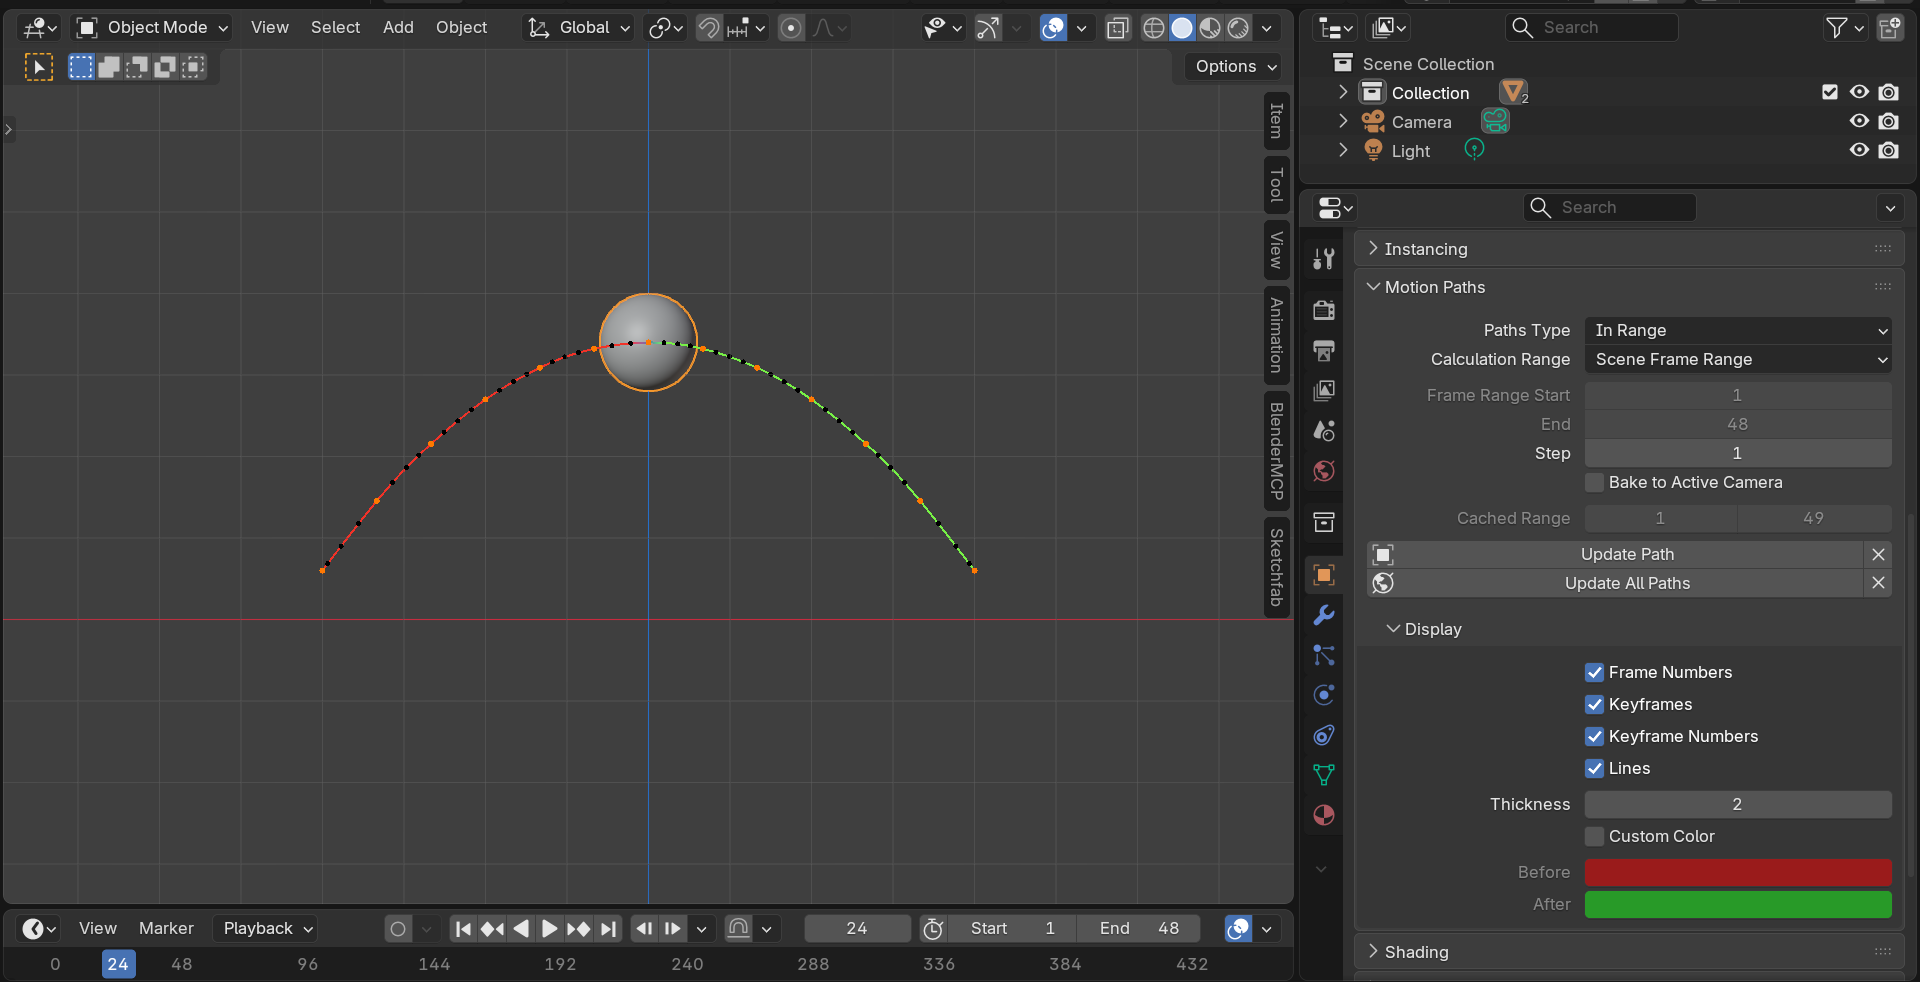Switch to rendered viewport shading
This screenshot has height=982, width=1920.
coord(1238,28)
